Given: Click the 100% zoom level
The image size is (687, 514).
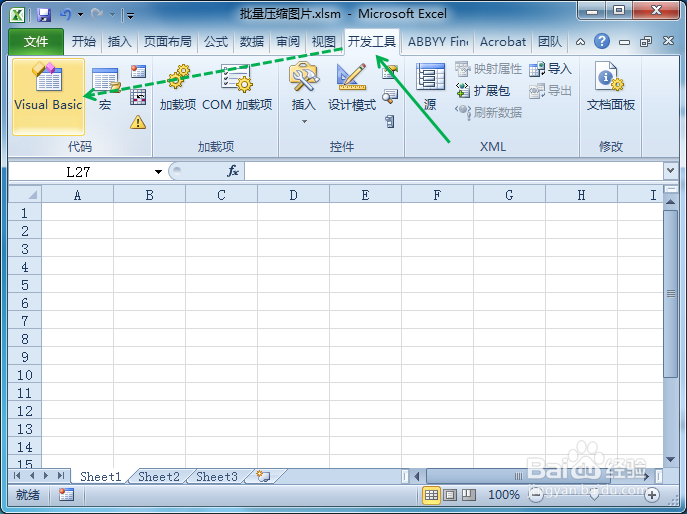Looking at the screenshot, I should pos(503,495).
